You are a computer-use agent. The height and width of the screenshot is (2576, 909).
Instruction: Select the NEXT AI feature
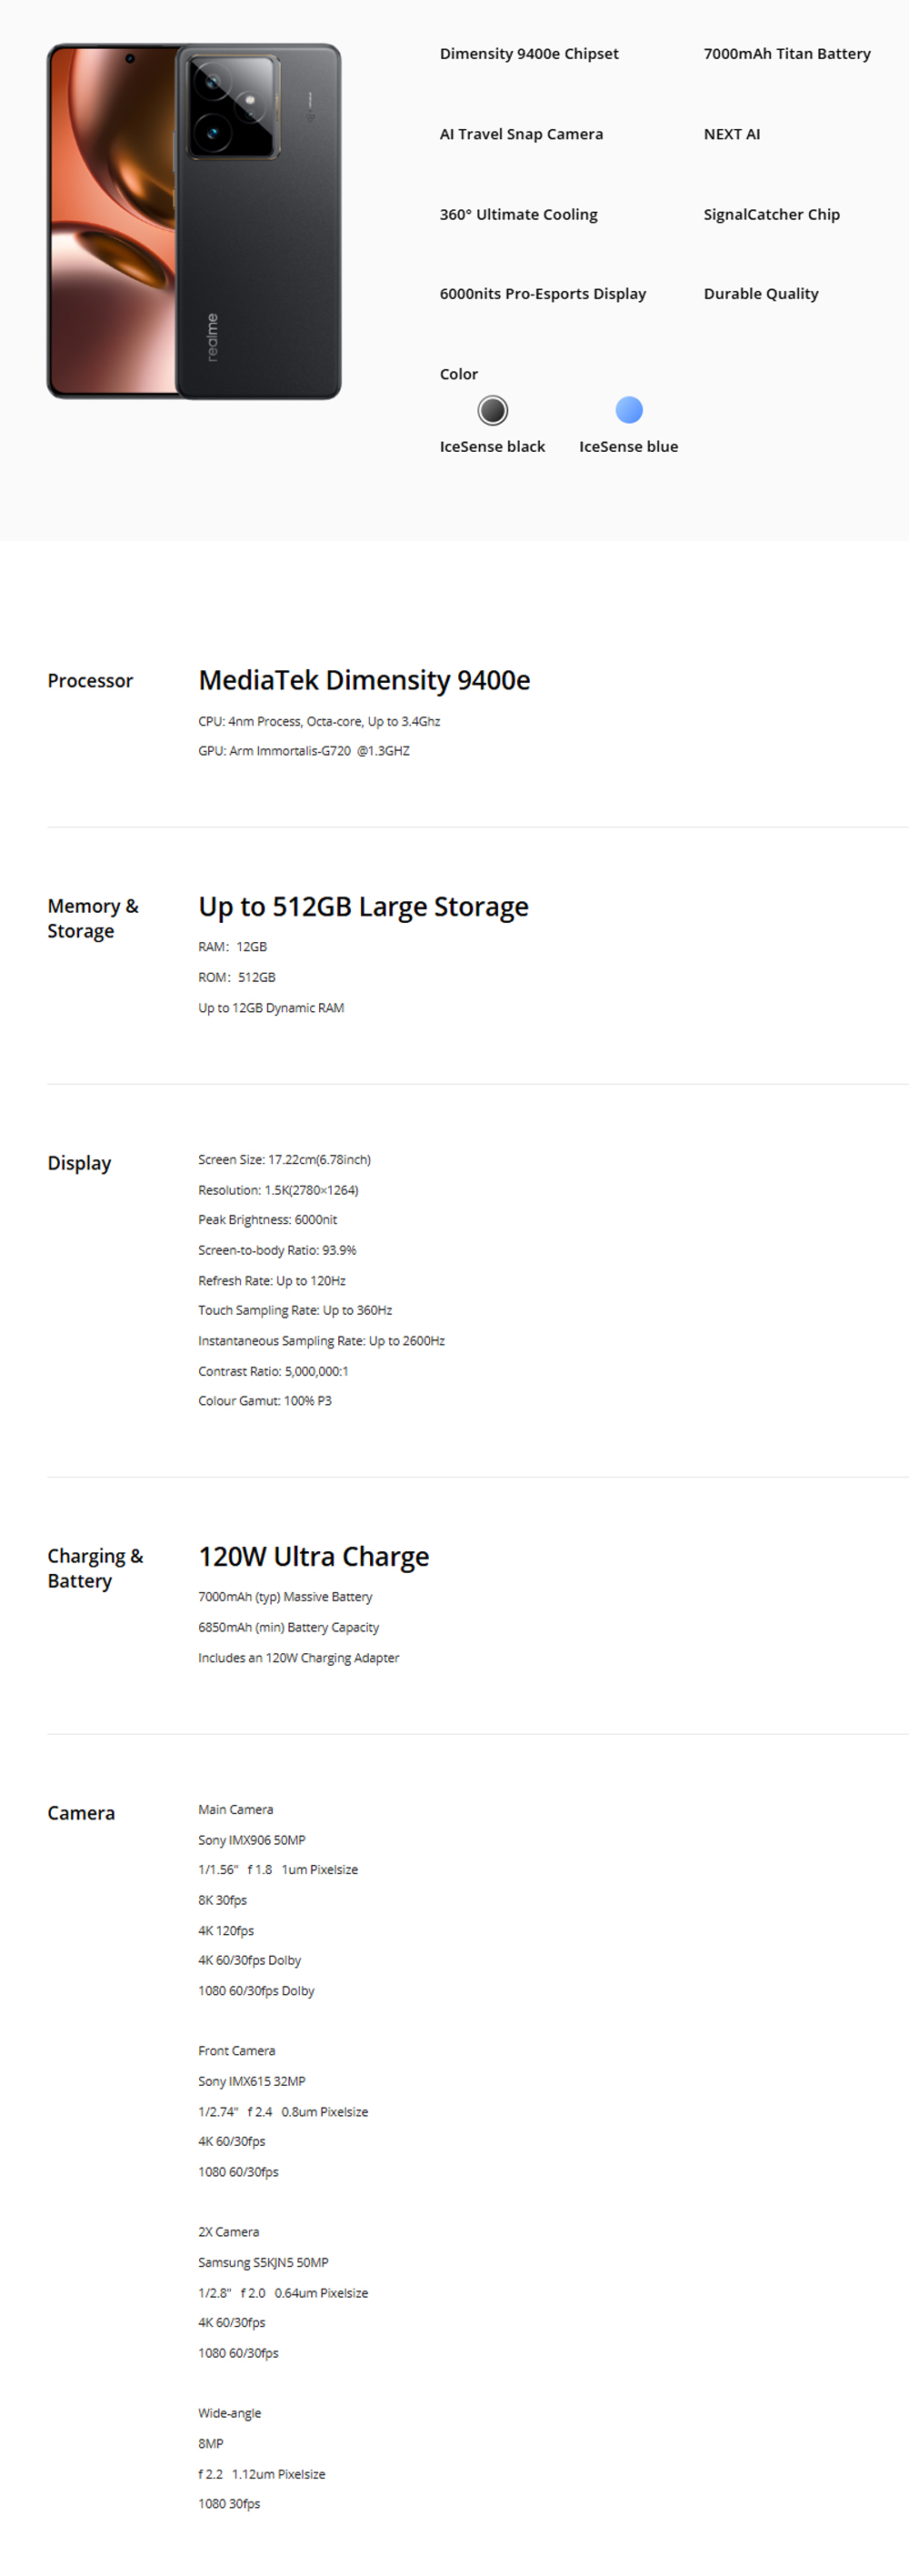tap(731, 134)
